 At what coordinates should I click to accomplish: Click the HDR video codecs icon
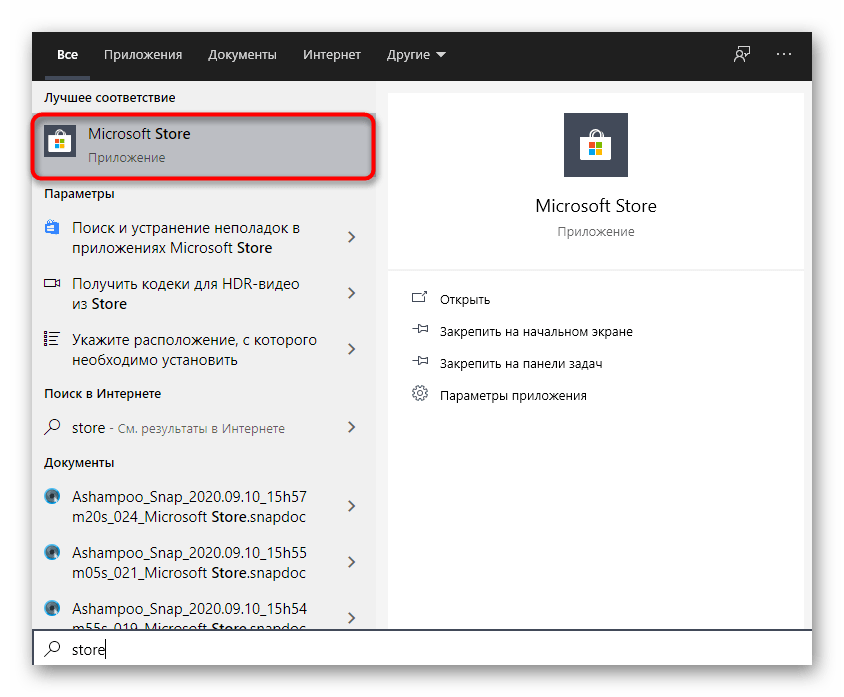tap(53, 284)
